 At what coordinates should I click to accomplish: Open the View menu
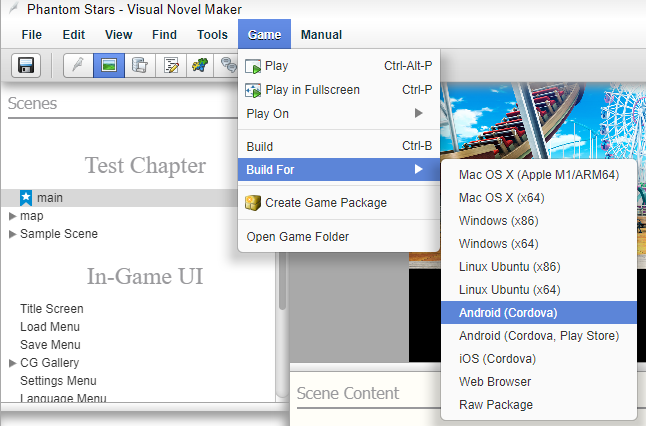click(119, 35)
